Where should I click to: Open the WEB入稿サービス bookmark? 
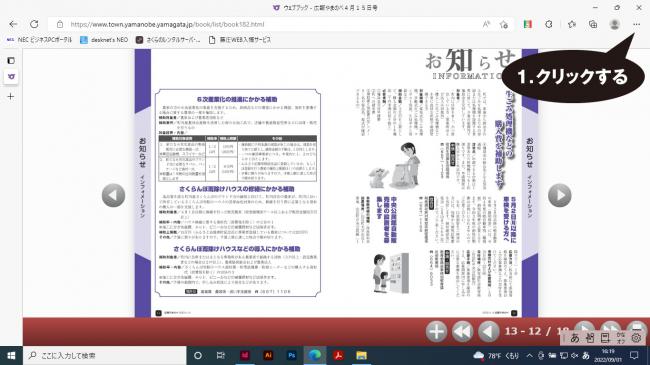tap(240, 40)
